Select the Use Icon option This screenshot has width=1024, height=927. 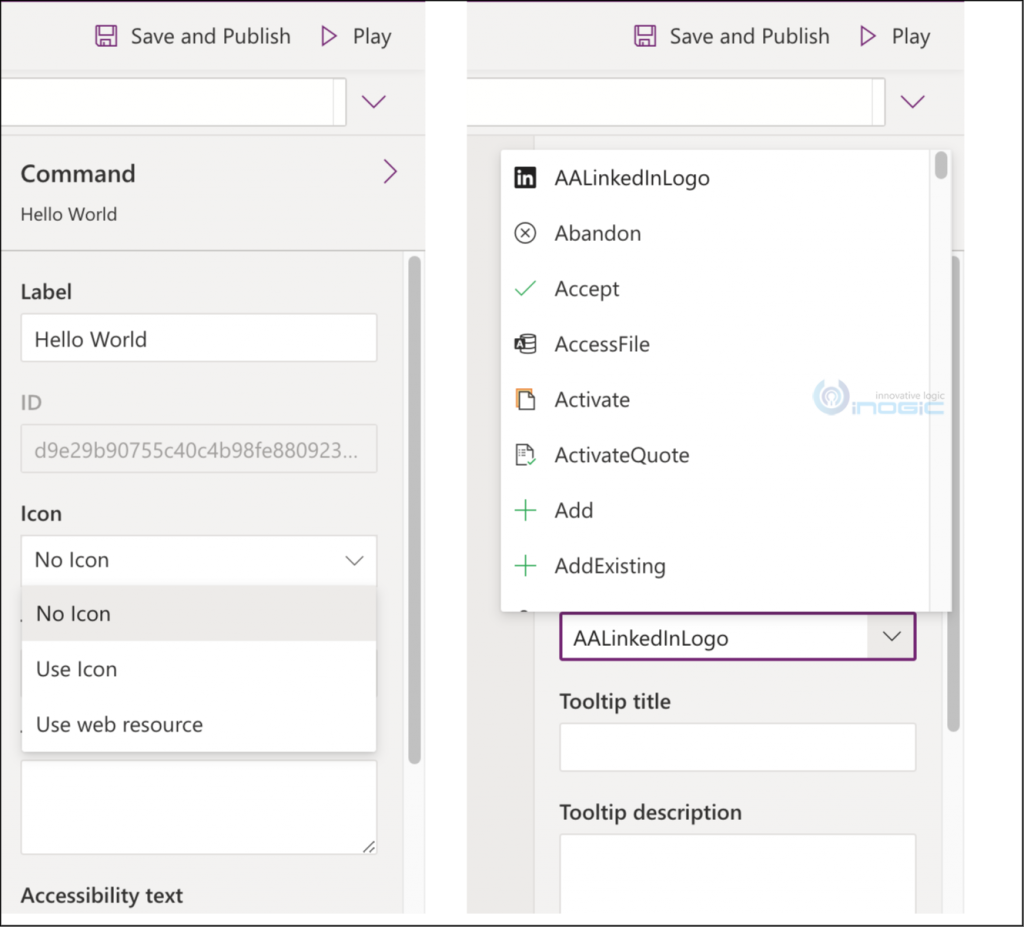pos(76,669)
